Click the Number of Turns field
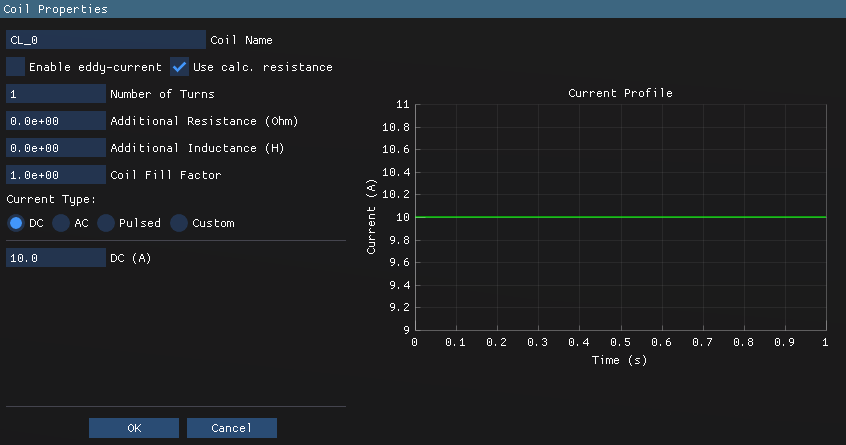846x445 pixels. pos(56,94)
